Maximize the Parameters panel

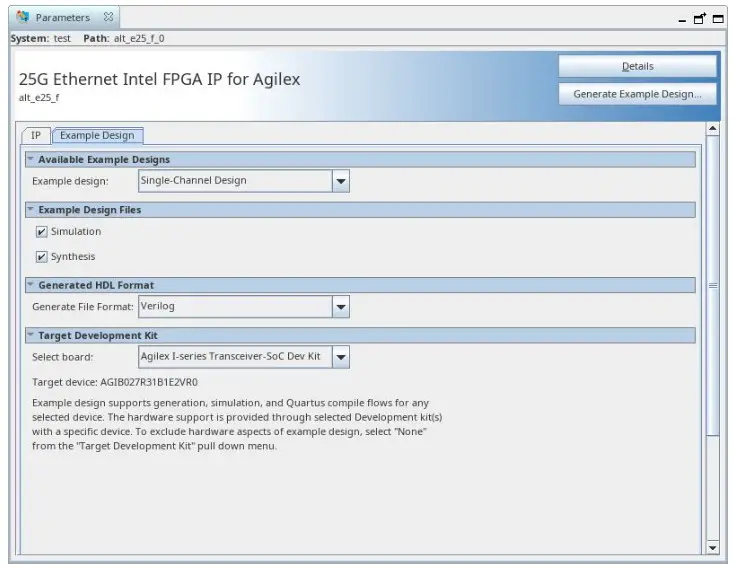(718, 19)
